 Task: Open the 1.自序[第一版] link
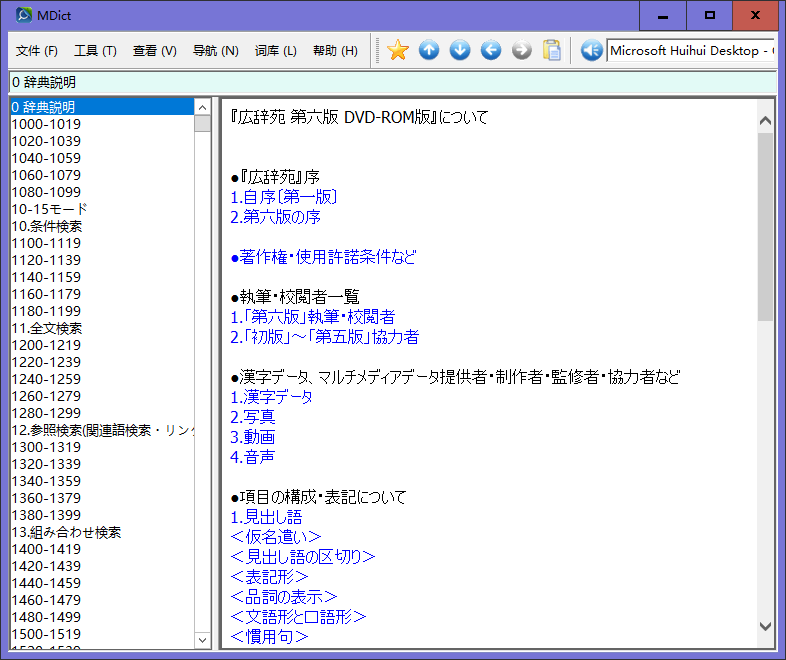tap(283, 197)
